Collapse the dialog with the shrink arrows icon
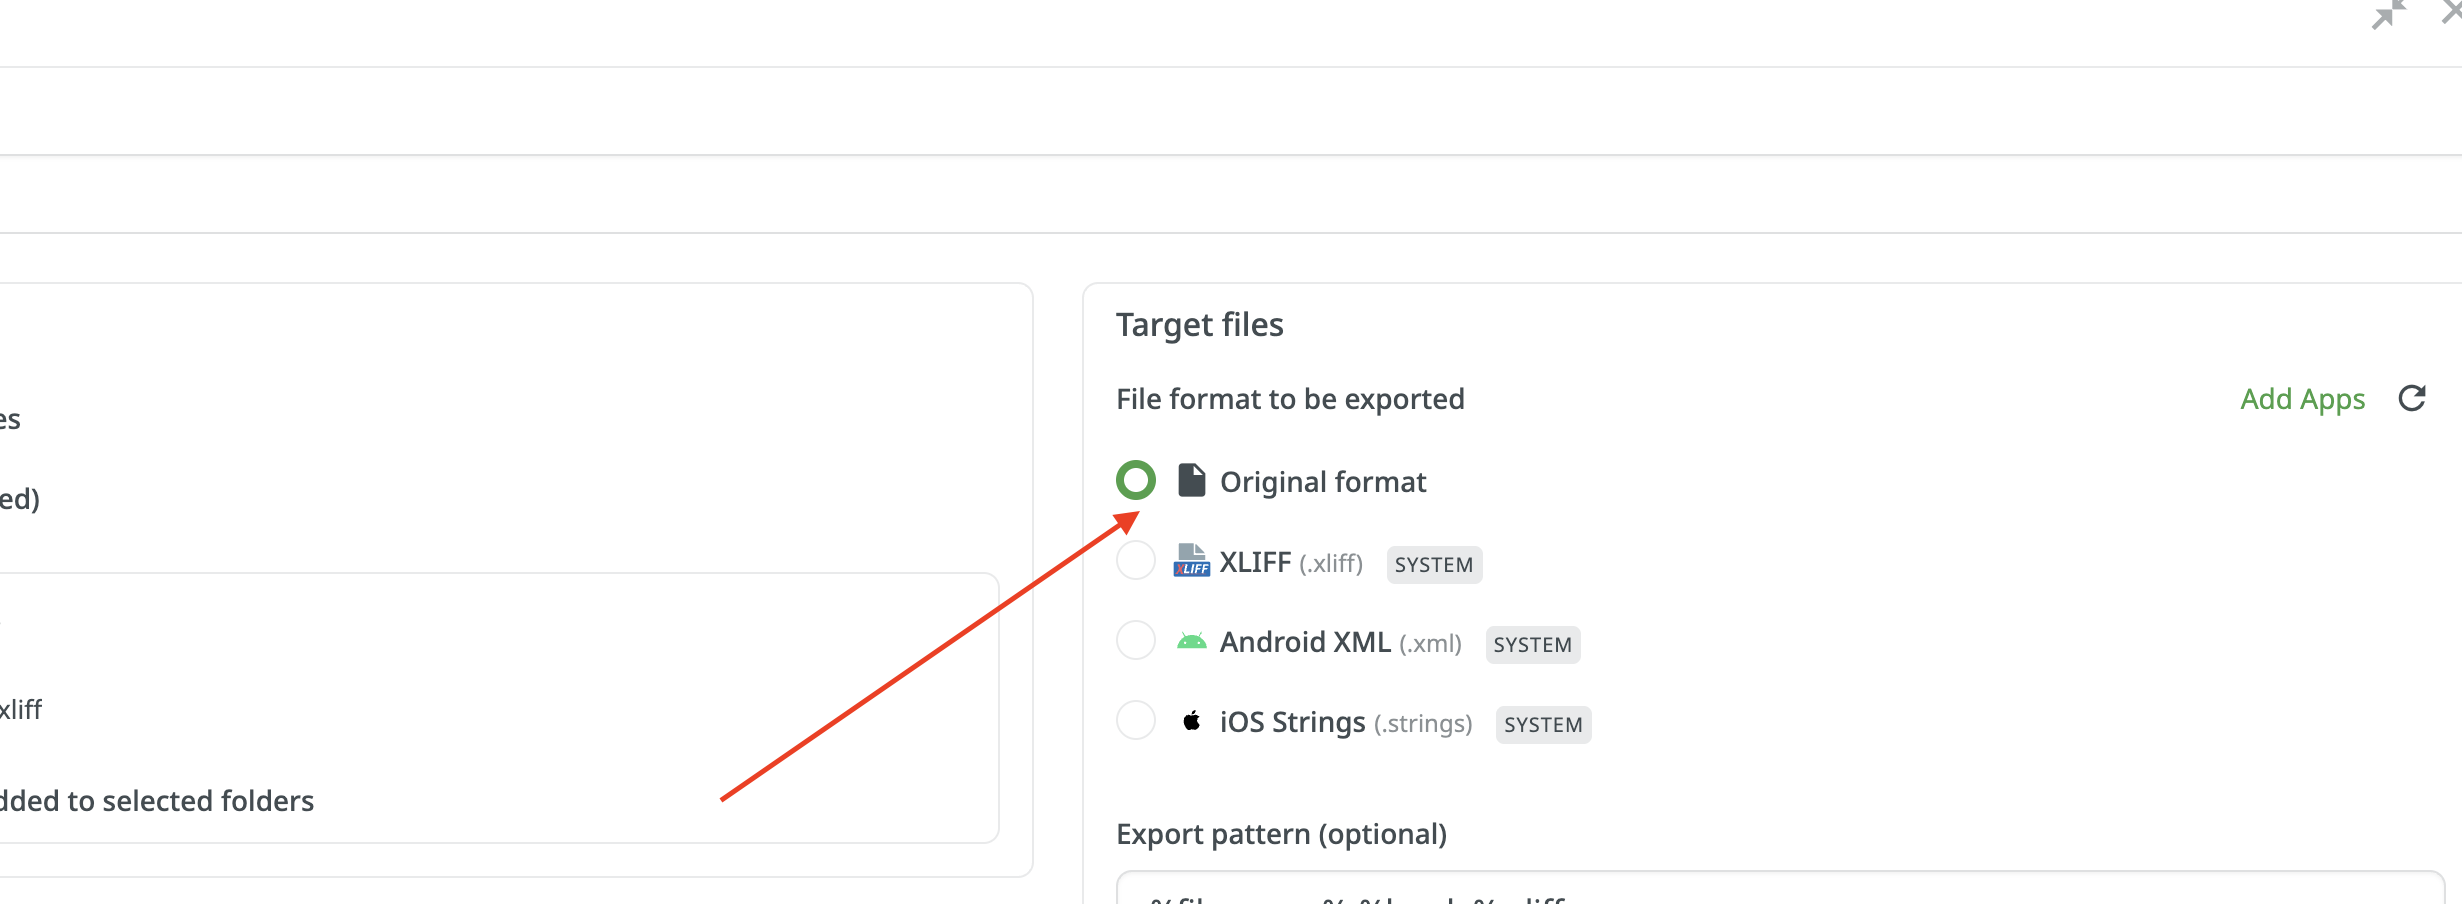The height and width of the screenshot is (904, 2462). pyautogui.click(x=2388, y=15)
